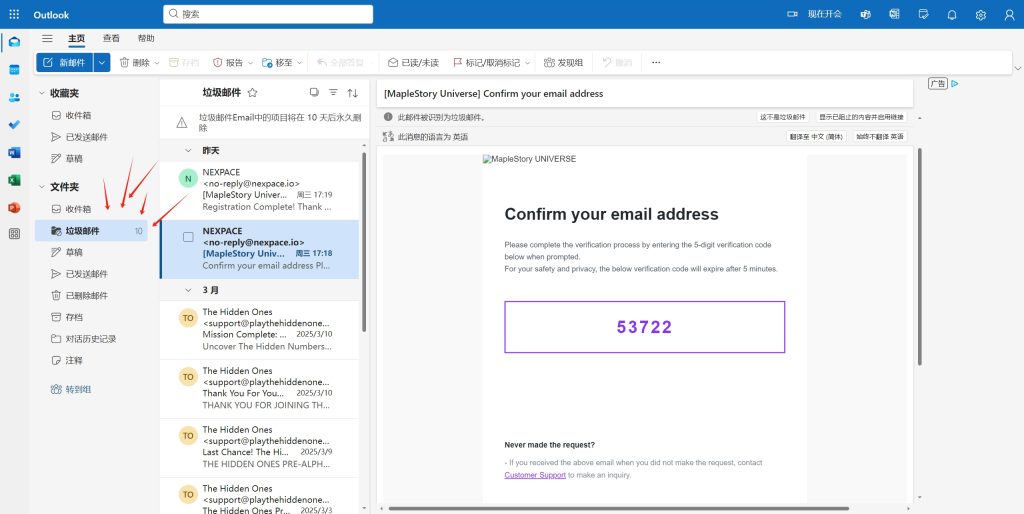1024x514 pixels.
Task: Open the filter icon in message list
Action: (x=333, y=93)
